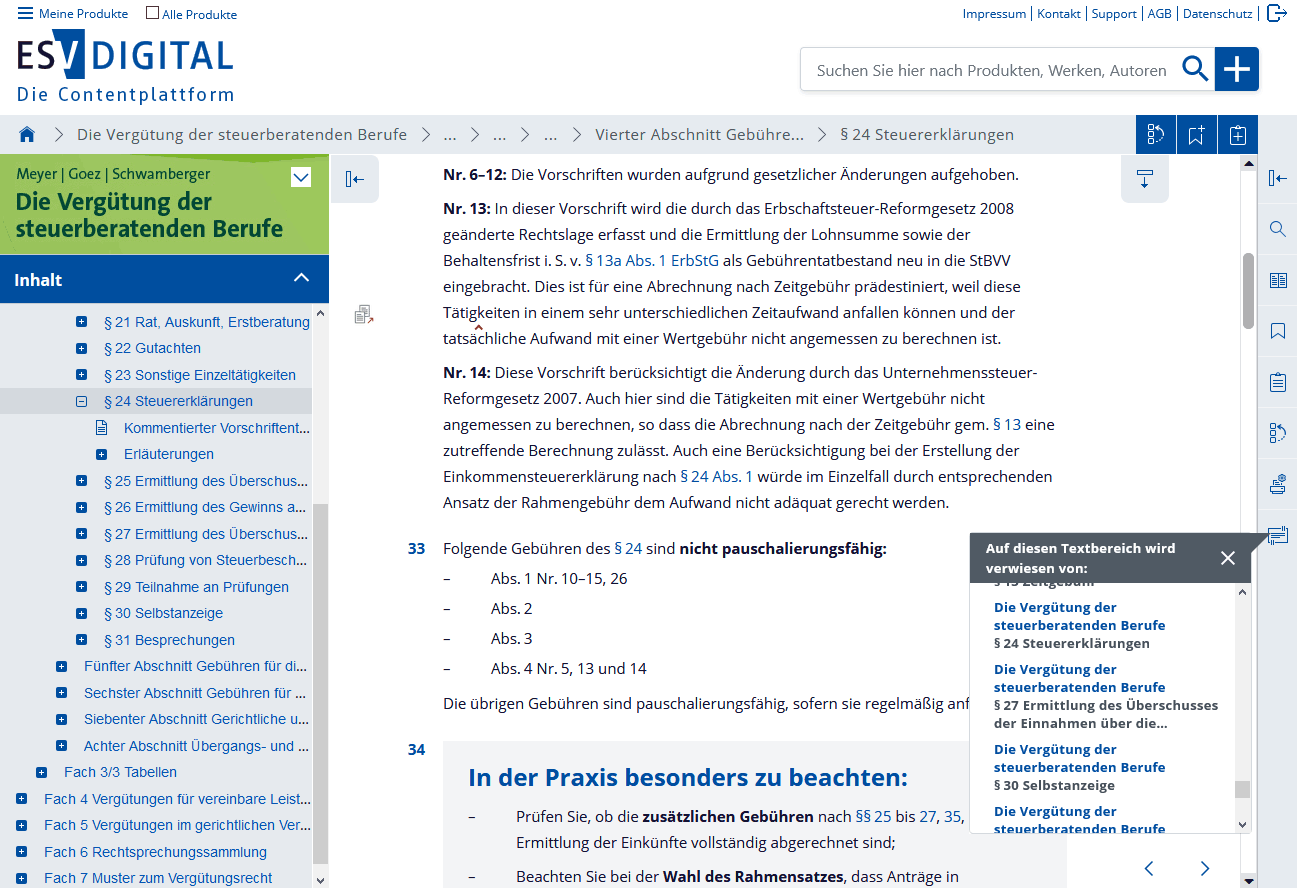
Task: Follow the §§ 25 link in practice box
Action: pyautogui.click(x=872, y=817)
